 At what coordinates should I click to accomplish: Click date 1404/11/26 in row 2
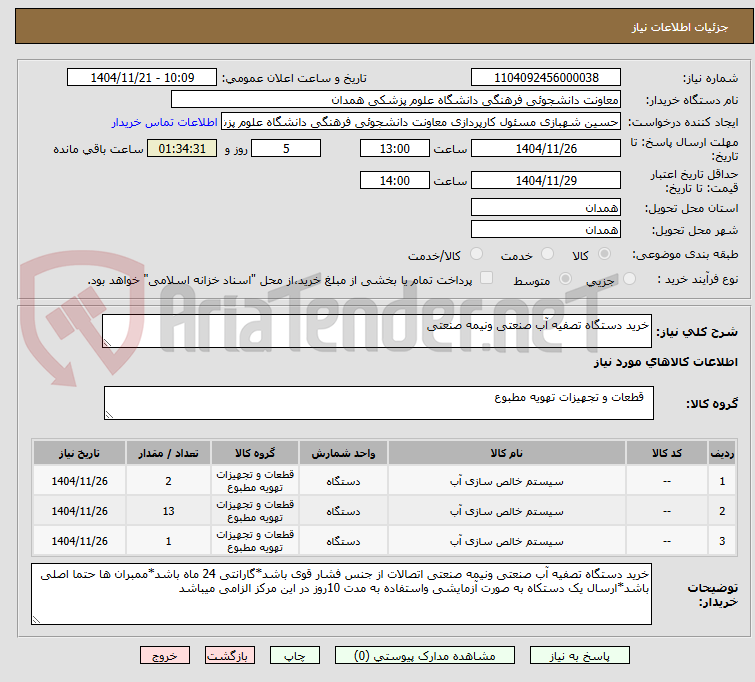79,511
